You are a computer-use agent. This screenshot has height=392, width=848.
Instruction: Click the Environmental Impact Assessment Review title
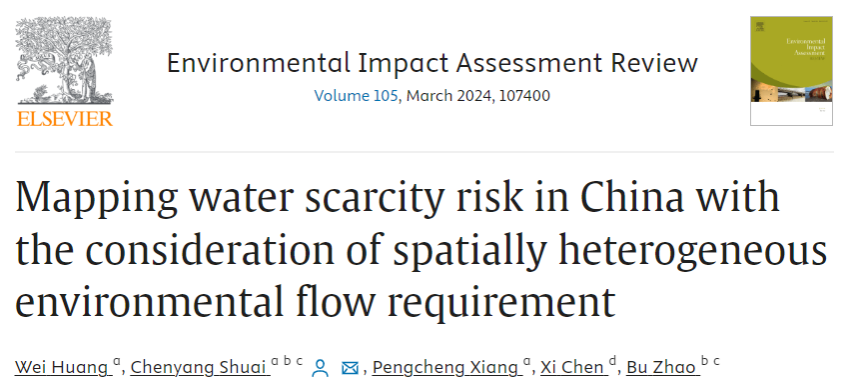(432, 63)
